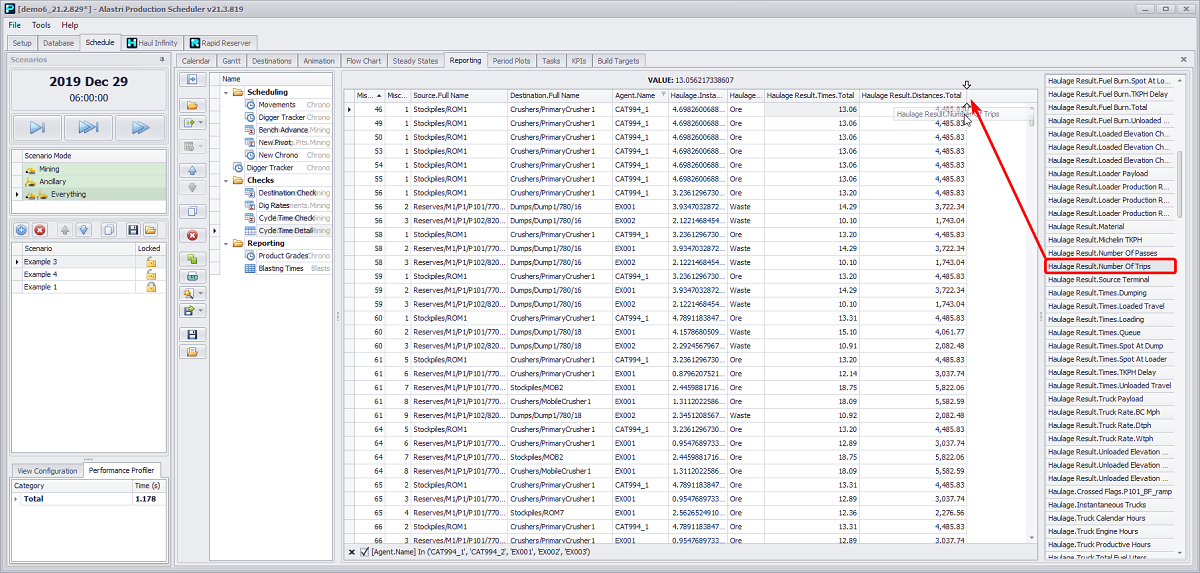This screenshot has height=573, width=1200.
Task: Click the save icon in report toolbar
Action: click(x=191, y=334)
